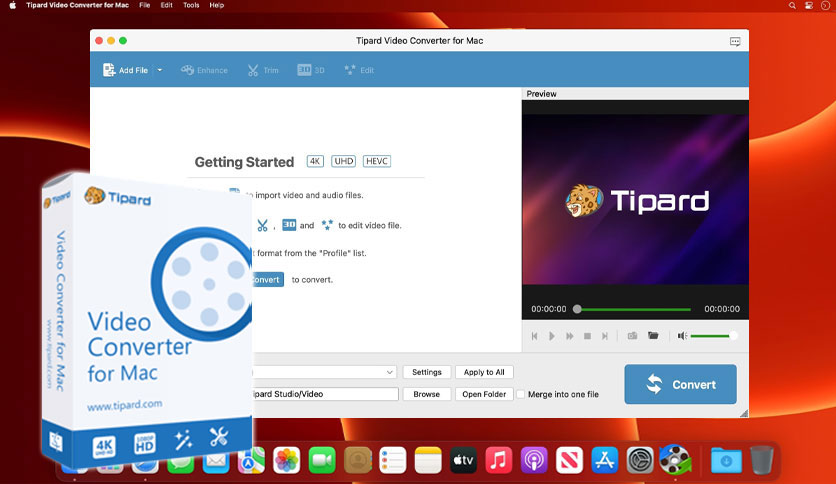This screenshot has width=836, height=484.
Task: Click the scissors icon in Getting Started steps
Action: coord(262,225)
